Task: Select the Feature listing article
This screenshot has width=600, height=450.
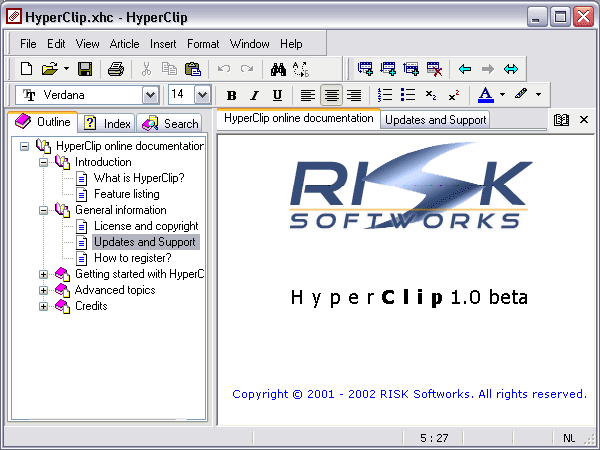Action: pos(127,194)
